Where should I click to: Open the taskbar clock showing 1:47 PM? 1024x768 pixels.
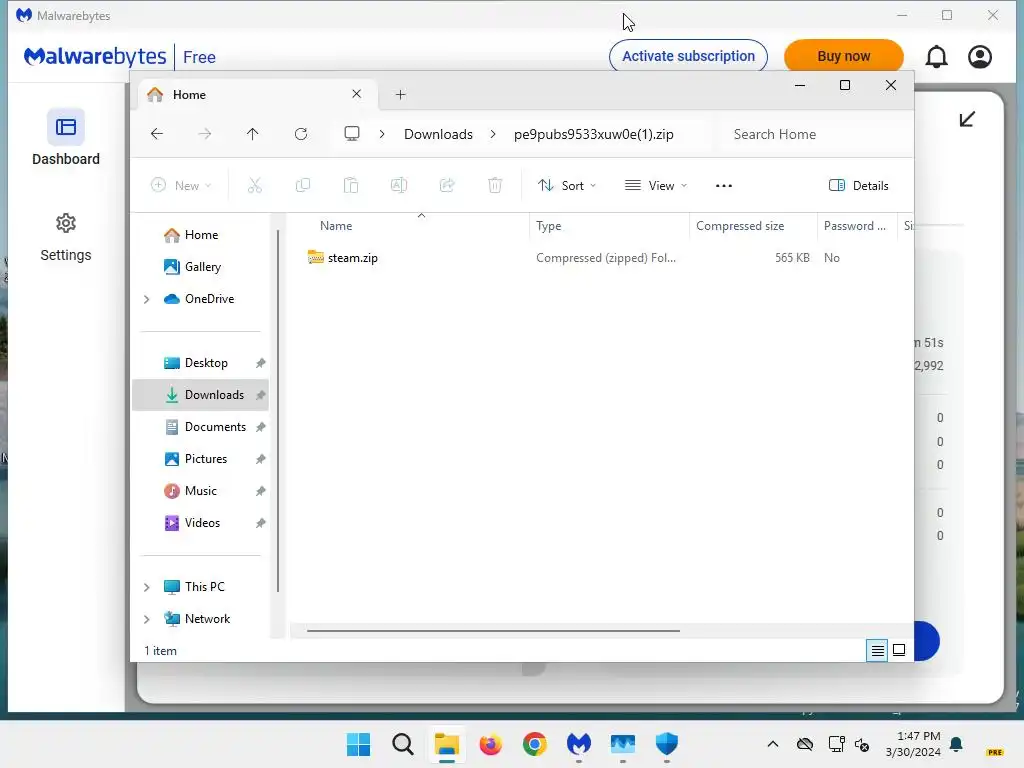tap(913, 744)
